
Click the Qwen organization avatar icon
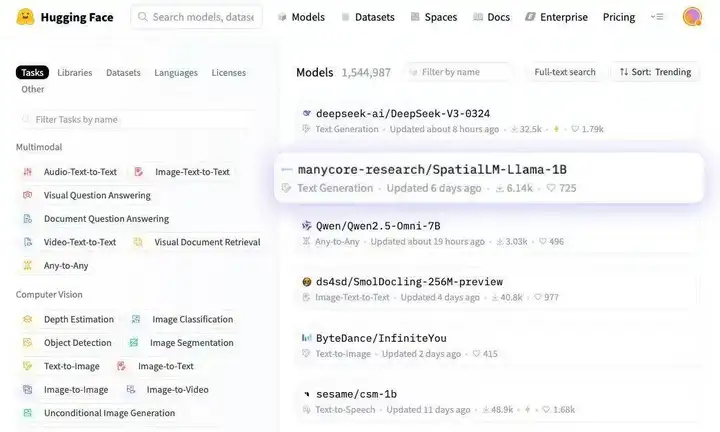pos(307,225)
